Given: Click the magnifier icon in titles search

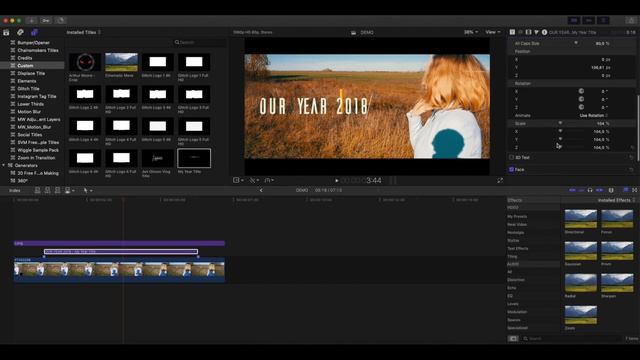Looking at the screenshot, I should coord(177,42).
